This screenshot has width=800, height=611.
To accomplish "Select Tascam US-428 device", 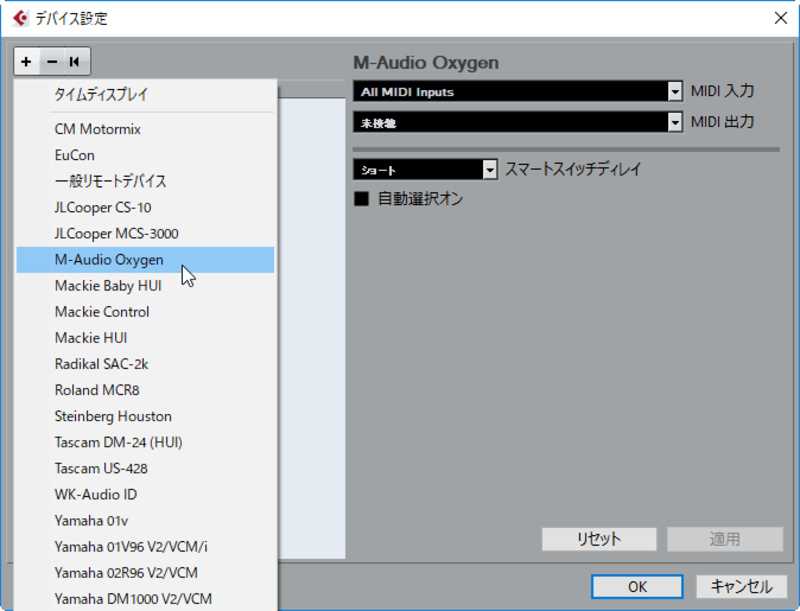I will (x=145, y=468).
